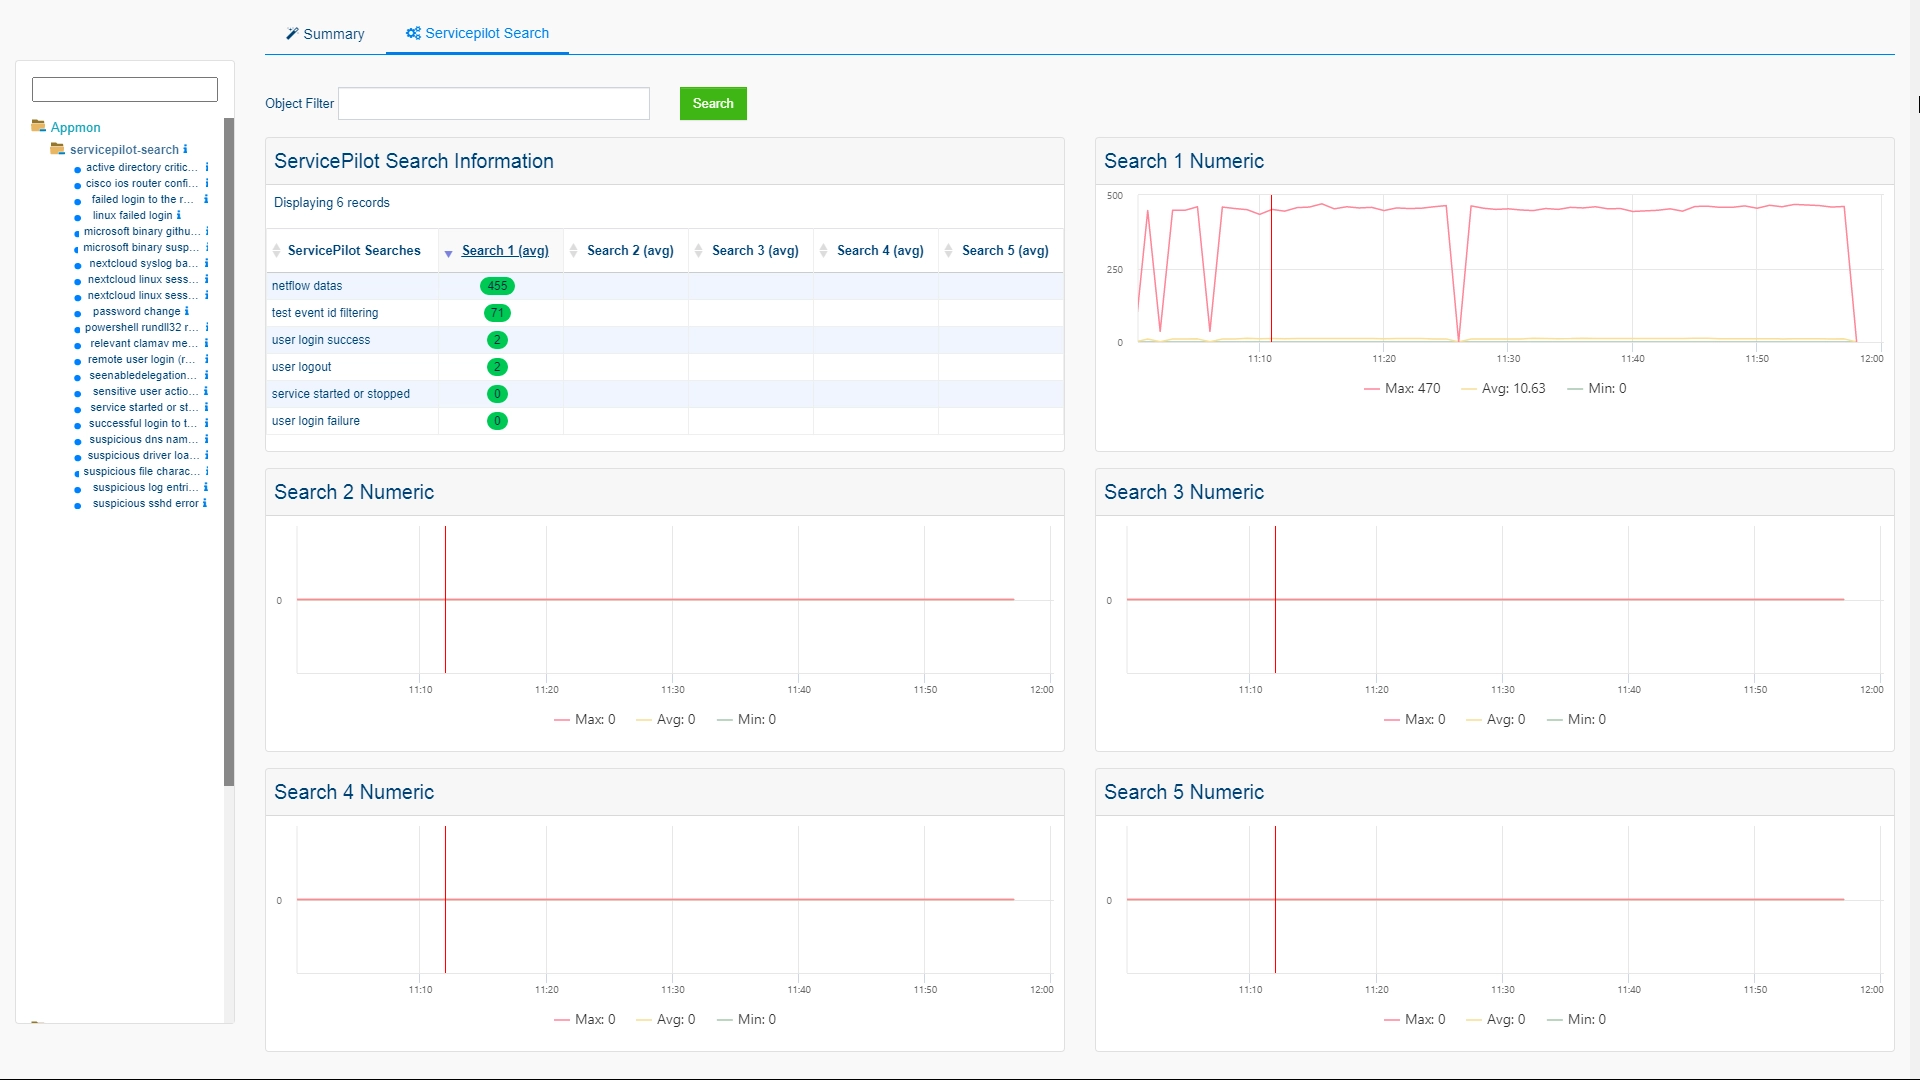Viewport: 1920px width, 1080px height.
Task: Toggle Max: 0 legend in Search 2 chart
Action: click(585, 720)
